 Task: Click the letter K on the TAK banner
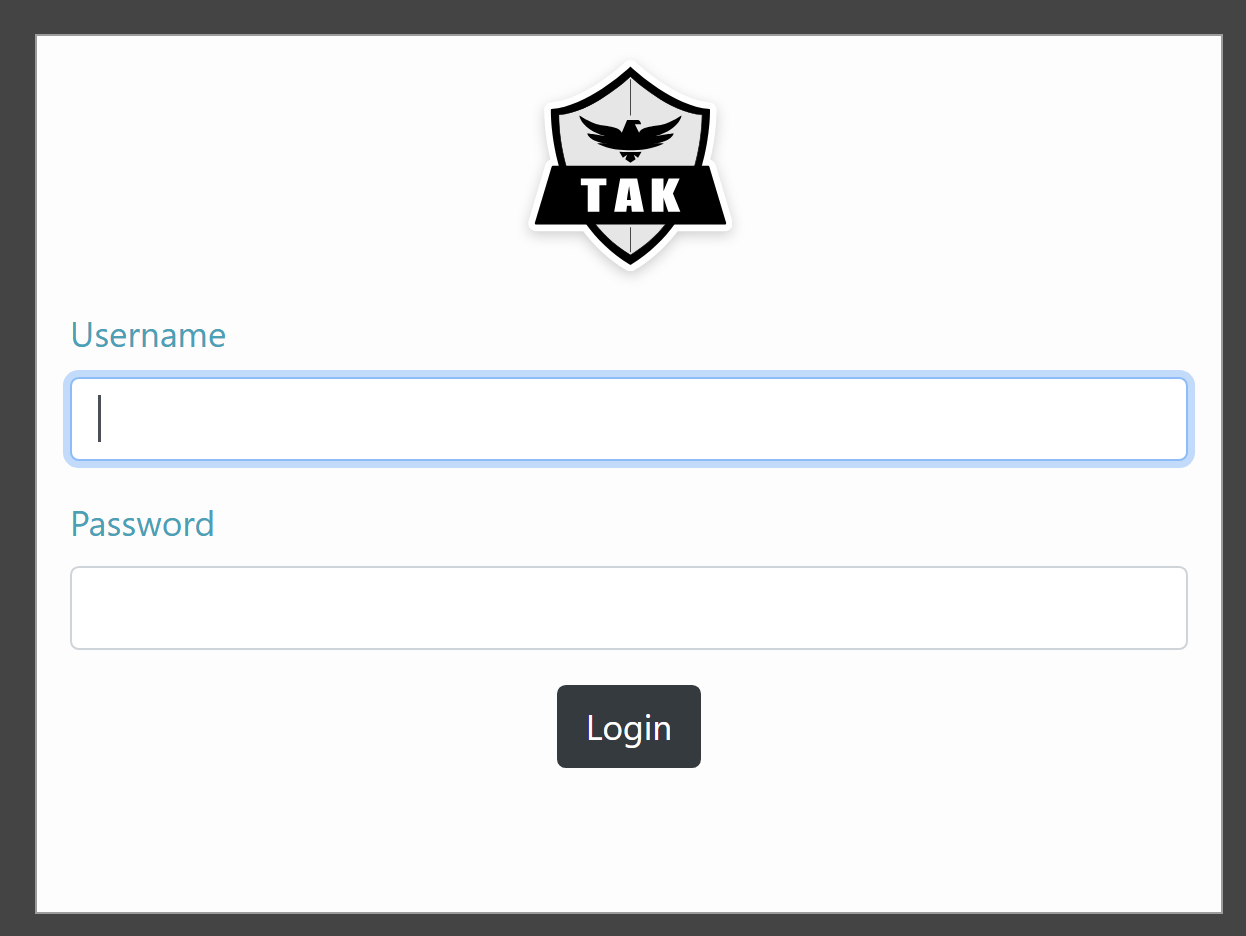667,195
